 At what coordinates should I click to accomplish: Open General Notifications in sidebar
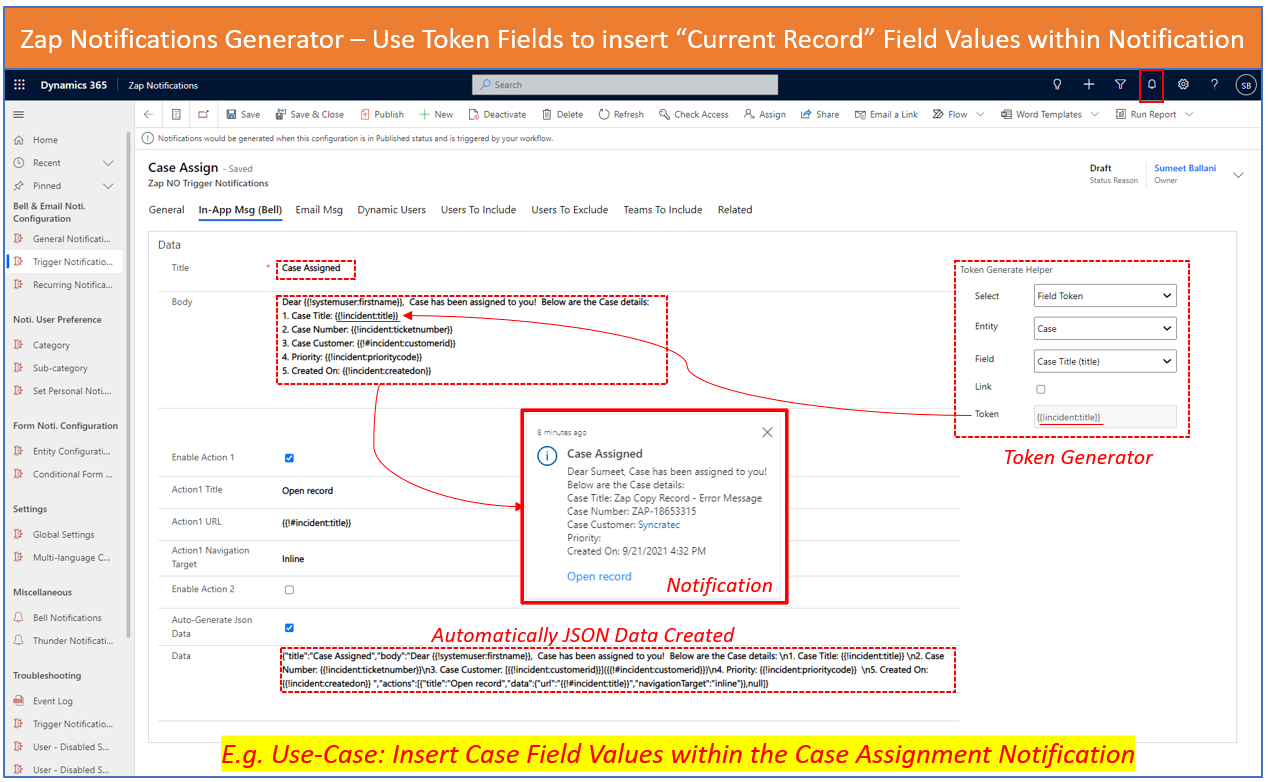coord(63,239)
